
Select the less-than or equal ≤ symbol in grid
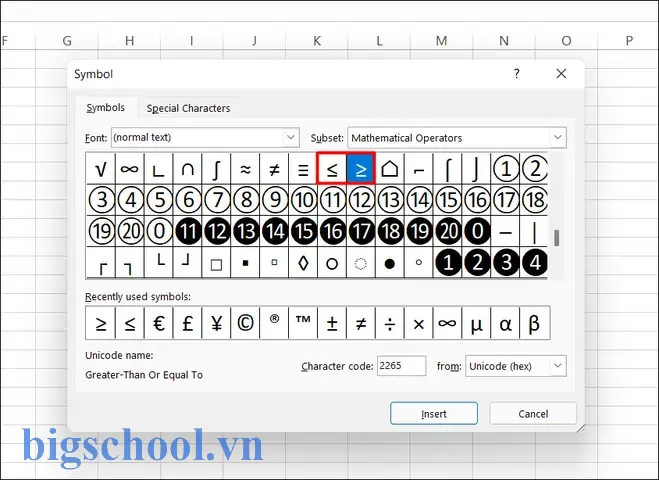click(x=332, y=169)
